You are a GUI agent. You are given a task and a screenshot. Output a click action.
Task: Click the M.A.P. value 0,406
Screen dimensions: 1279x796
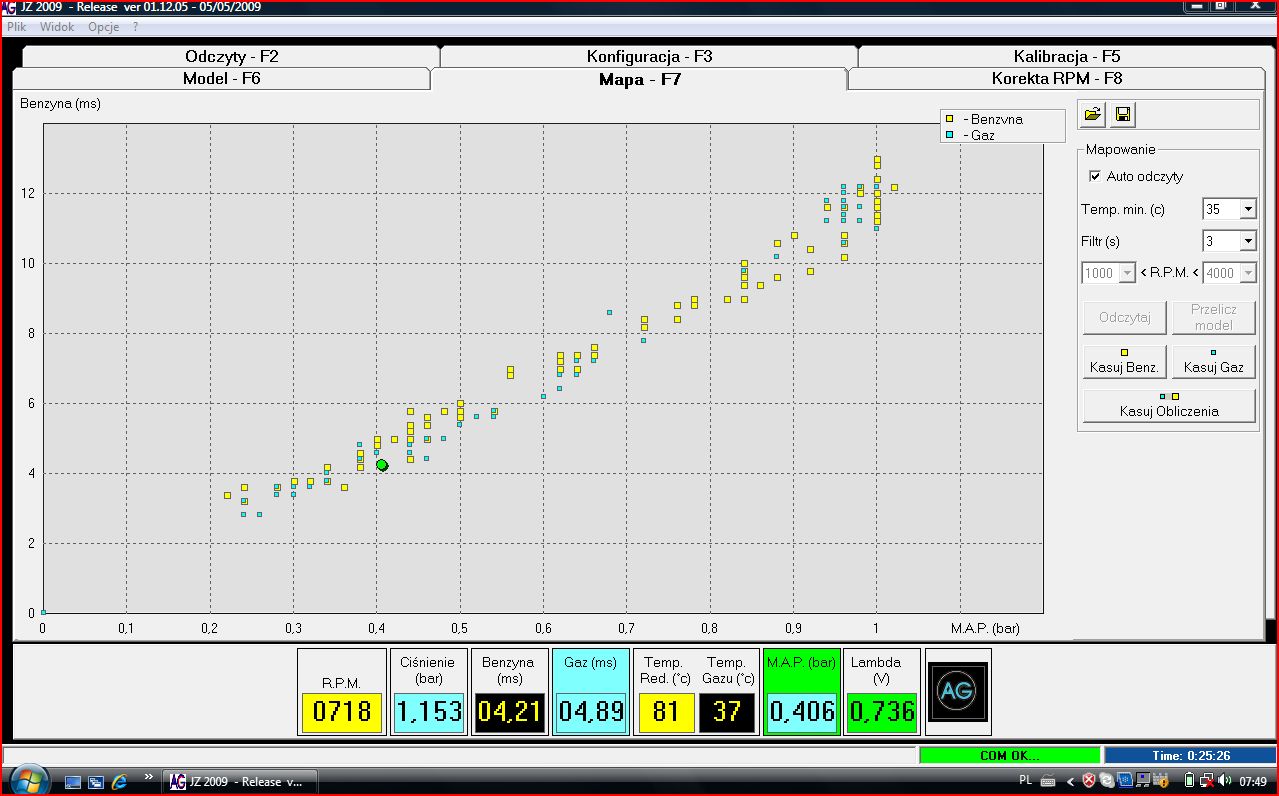coord(802,712)
